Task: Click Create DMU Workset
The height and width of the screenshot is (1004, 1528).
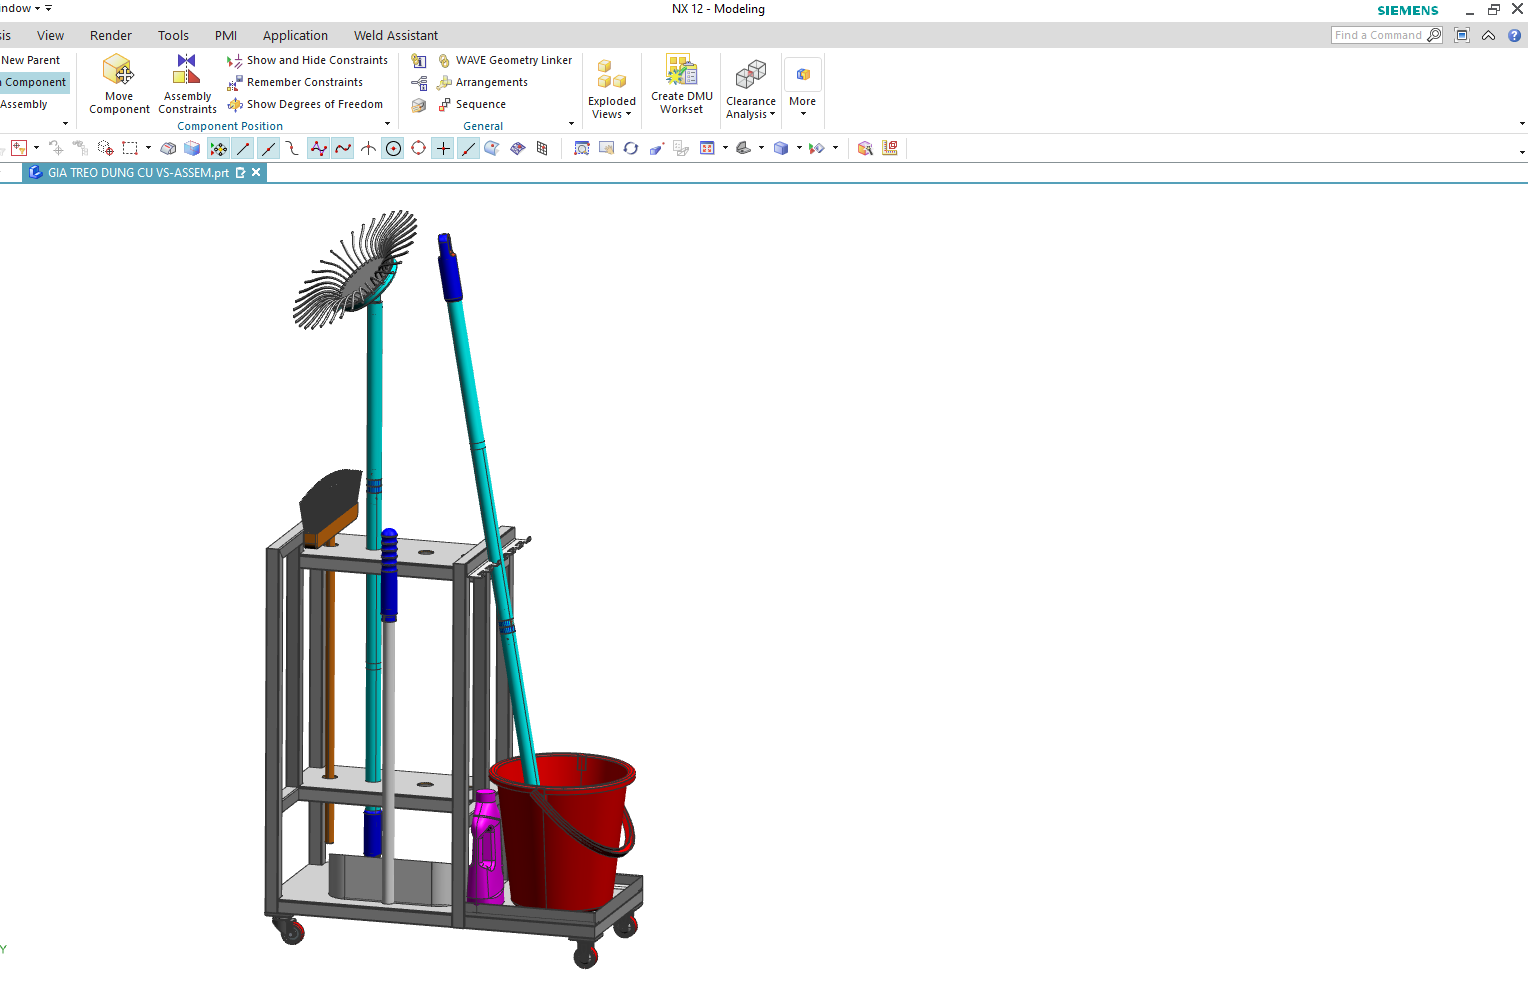Action: click(681, 84)
